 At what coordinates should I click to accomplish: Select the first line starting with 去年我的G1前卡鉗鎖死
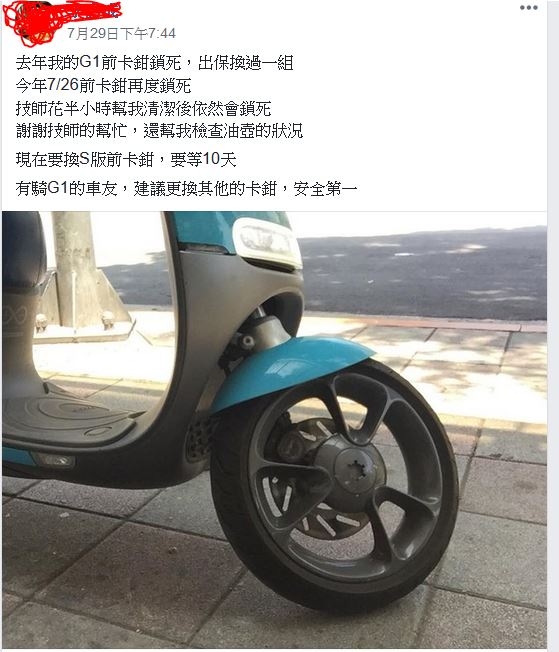(155, 63)
